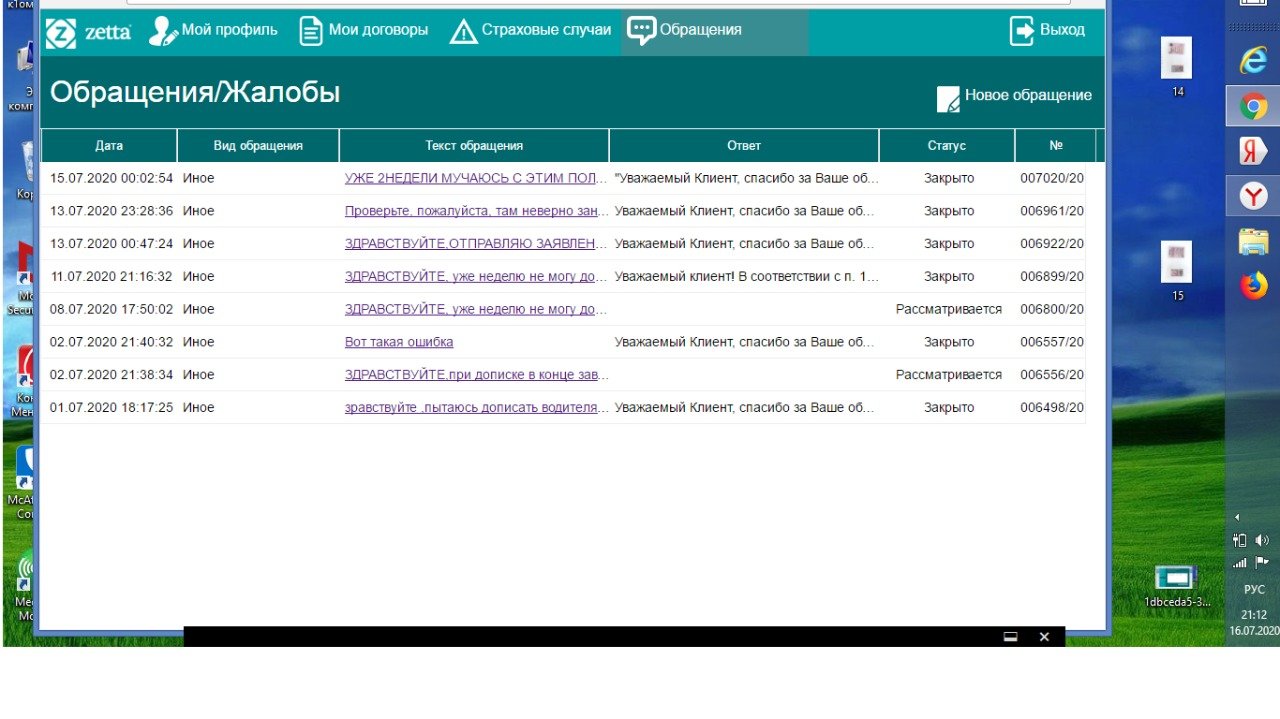
Task: Open link зравствуйте ,пытаюсь дописать водителя
Action: 476,408
